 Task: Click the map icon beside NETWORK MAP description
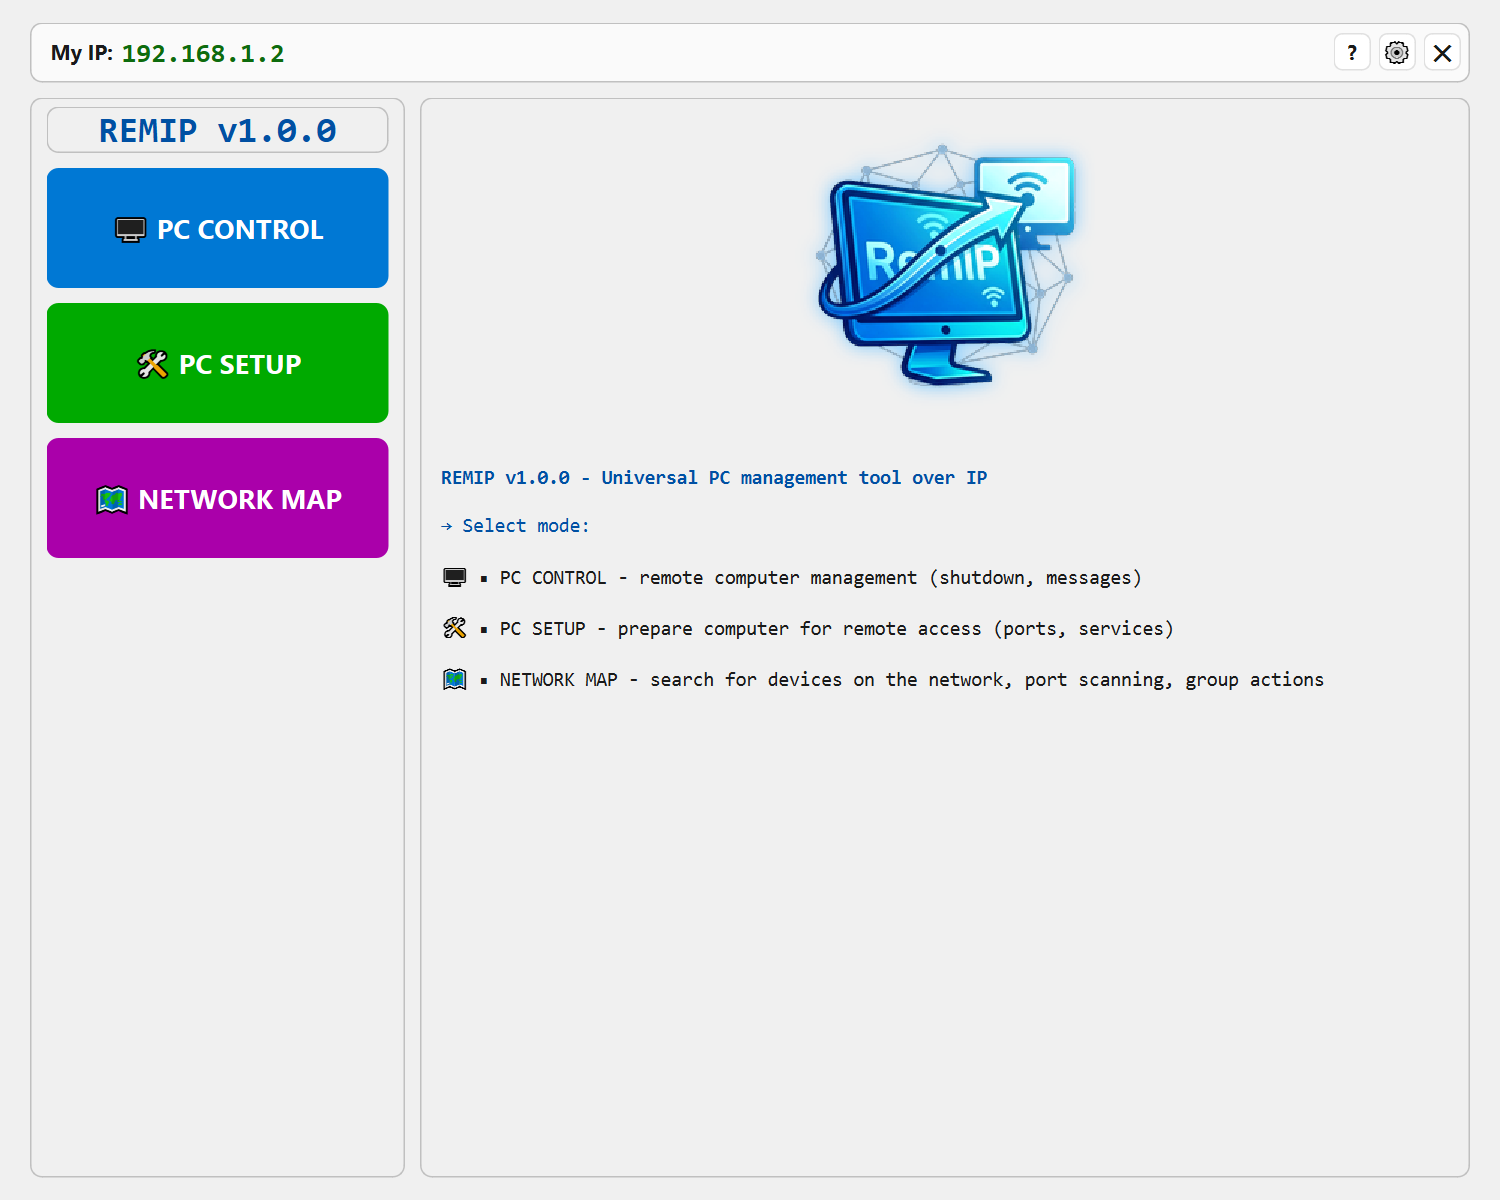(455, 679)
